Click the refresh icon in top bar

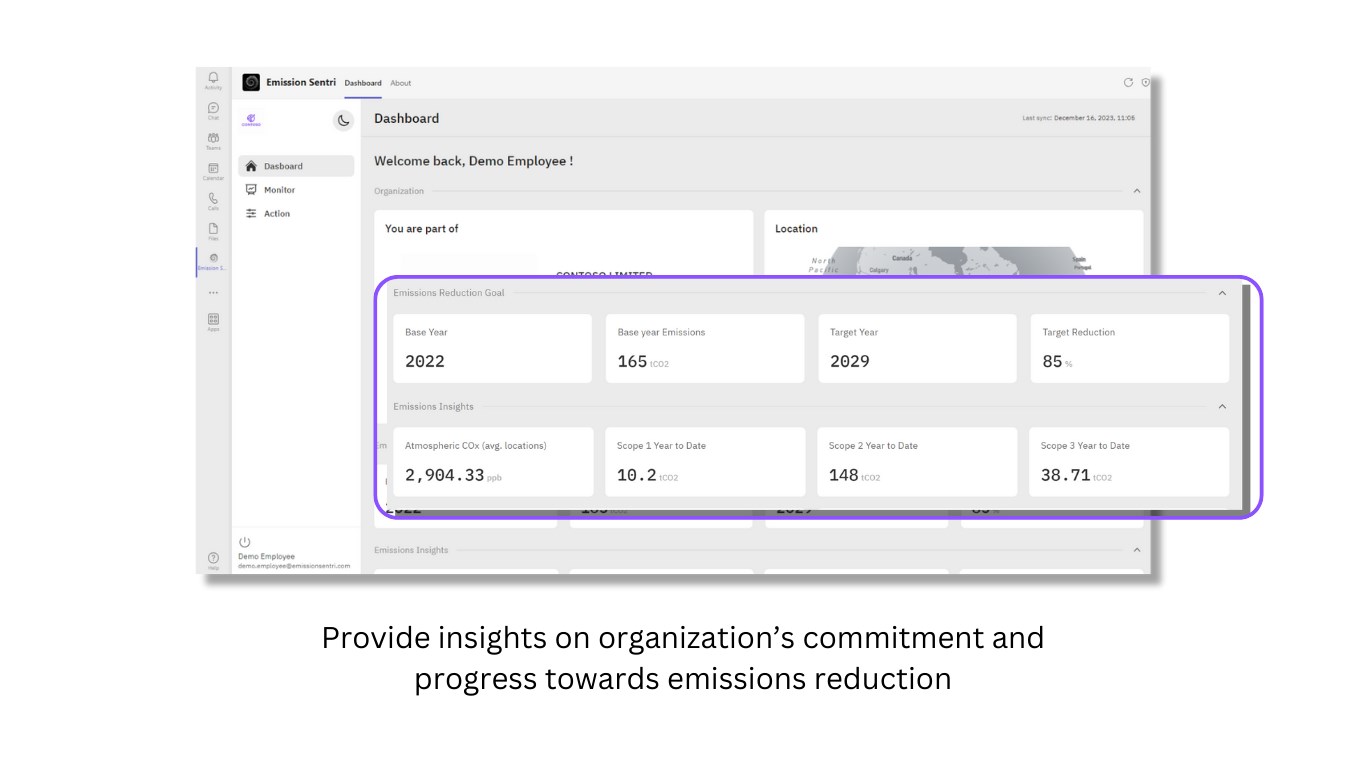[1129, 83]
